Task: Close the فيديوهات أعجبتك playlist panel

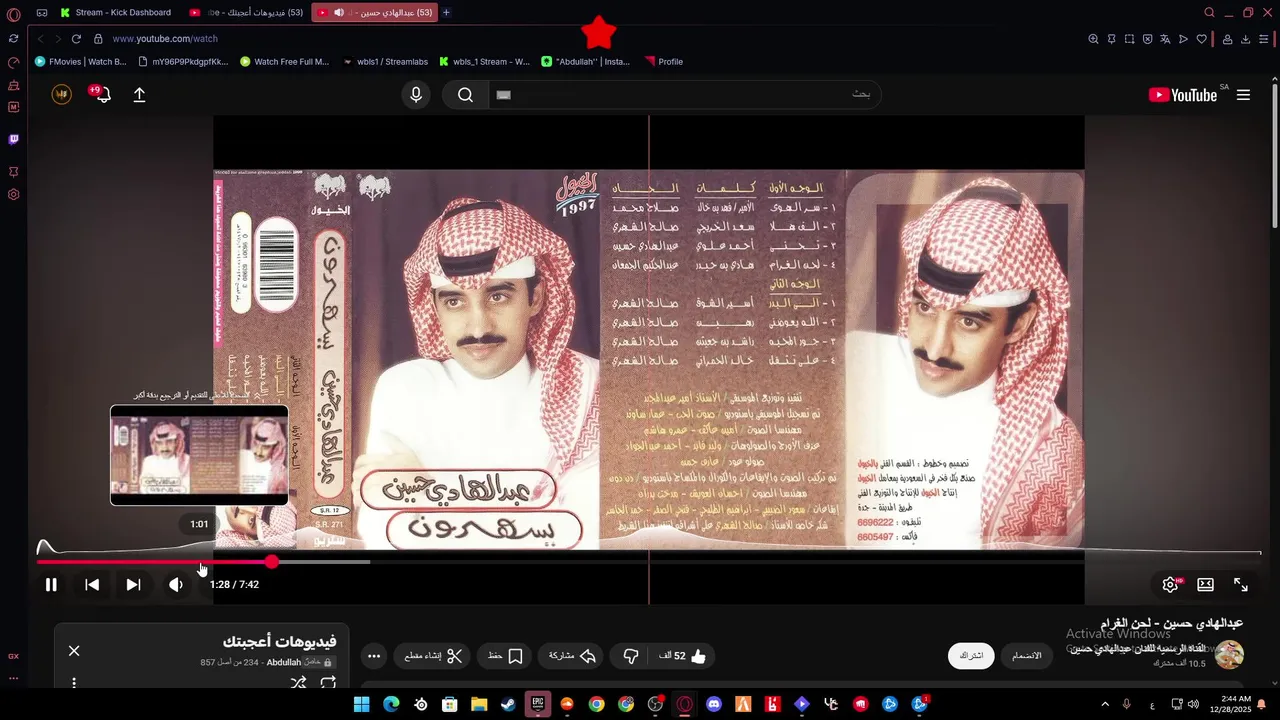Action: (x=74, y=651)
